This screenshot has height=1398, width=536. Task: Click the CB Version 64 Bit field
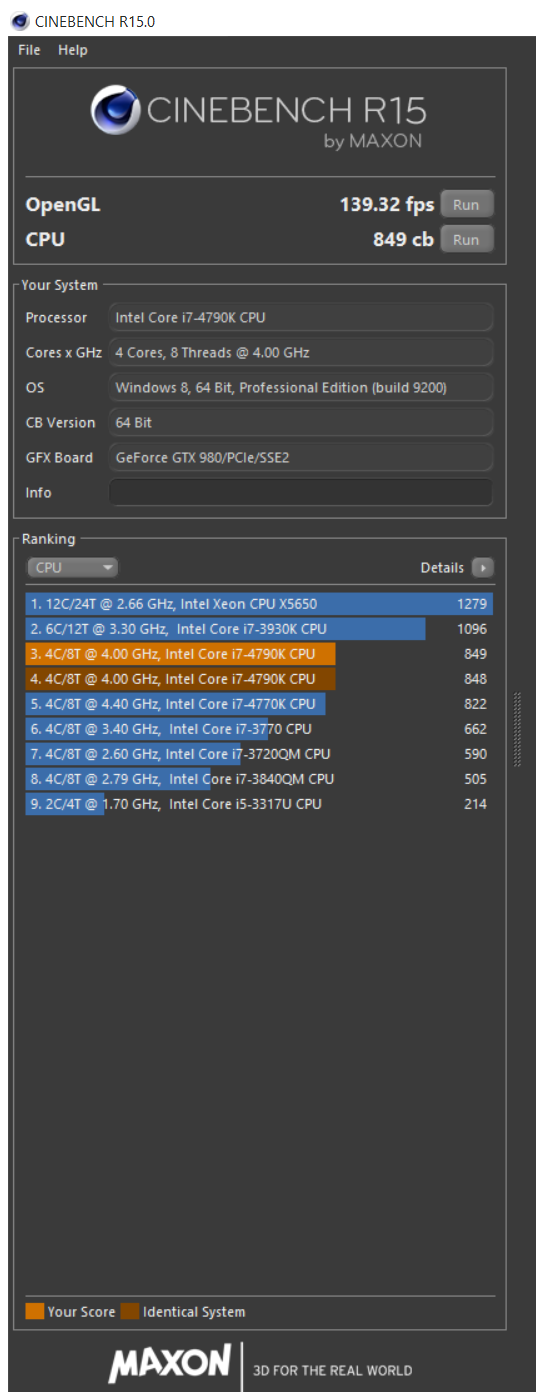(301, 422)
